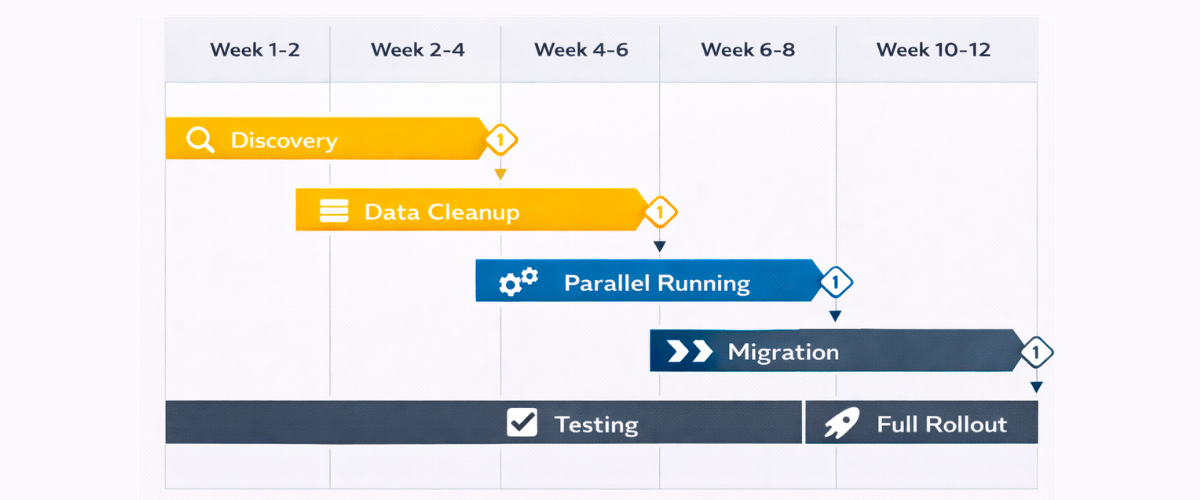Image resolution: width=1200 pixels, height=500 pixels.
Task: Select the Parallel Running milestone diamond
Action: [x=836, y=283]
